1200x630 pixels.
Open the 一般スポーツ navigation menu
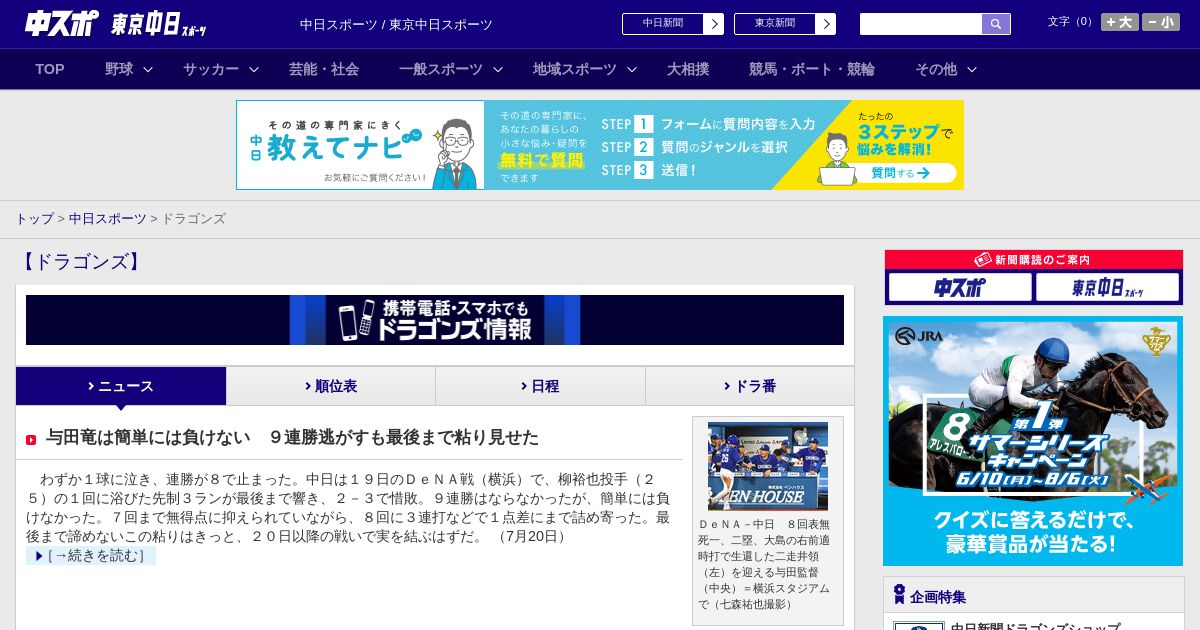tap(441, 69)
